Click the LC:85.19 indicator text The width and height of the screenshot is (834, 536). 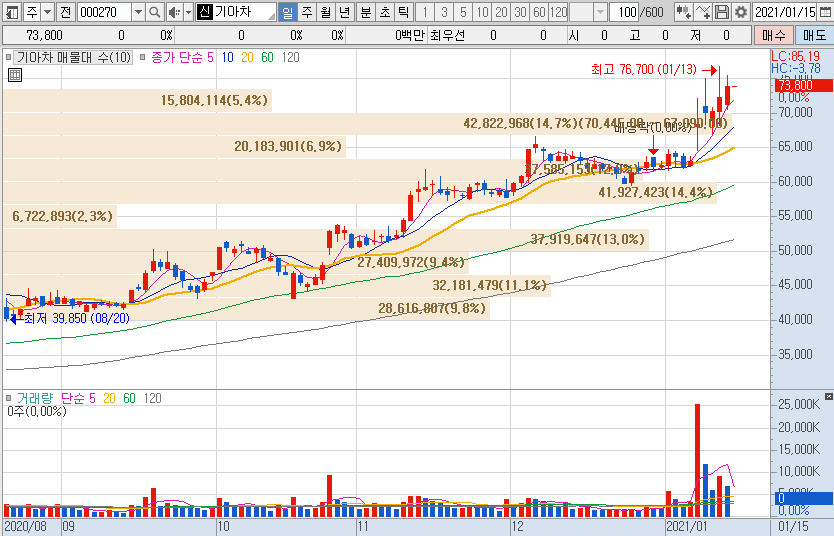tap(796, 56)
